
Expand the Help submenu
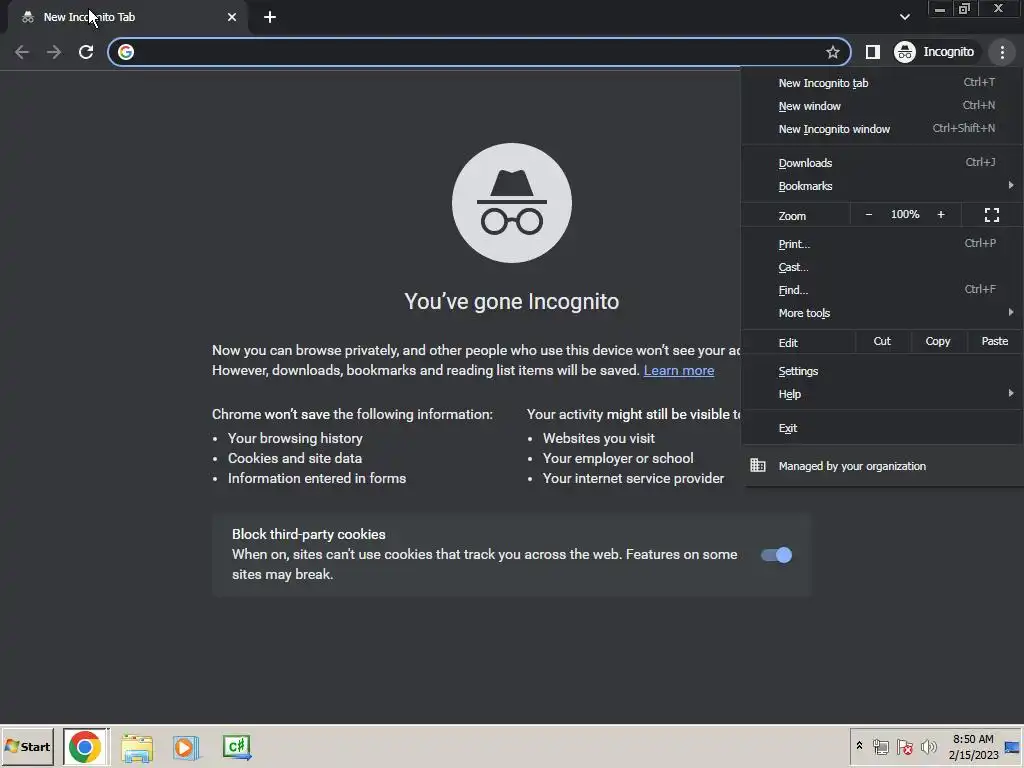tap(882, 394)
